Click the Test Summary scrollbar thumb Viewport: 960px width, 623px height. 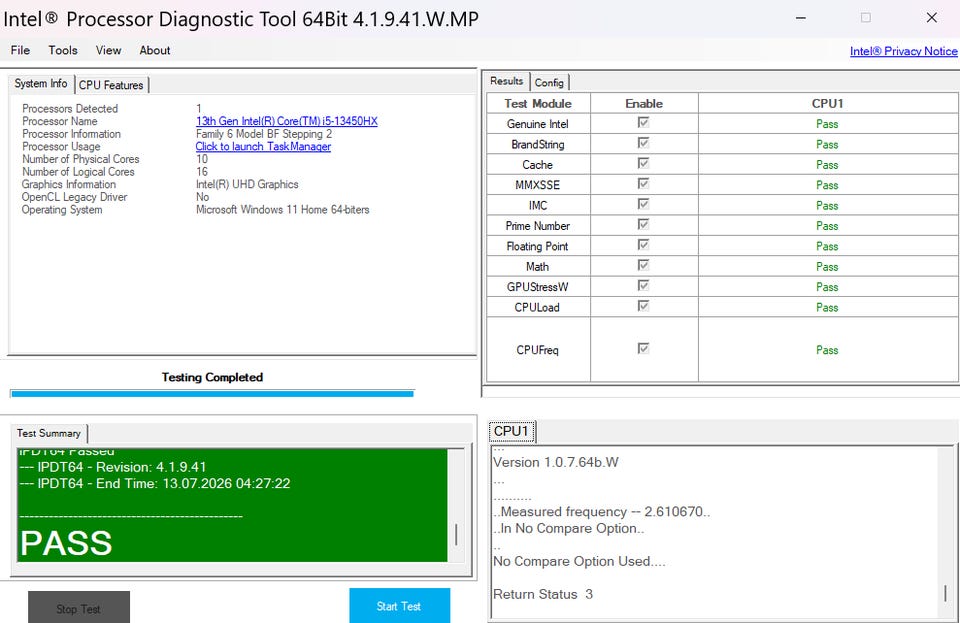click(x=456, y=535)
